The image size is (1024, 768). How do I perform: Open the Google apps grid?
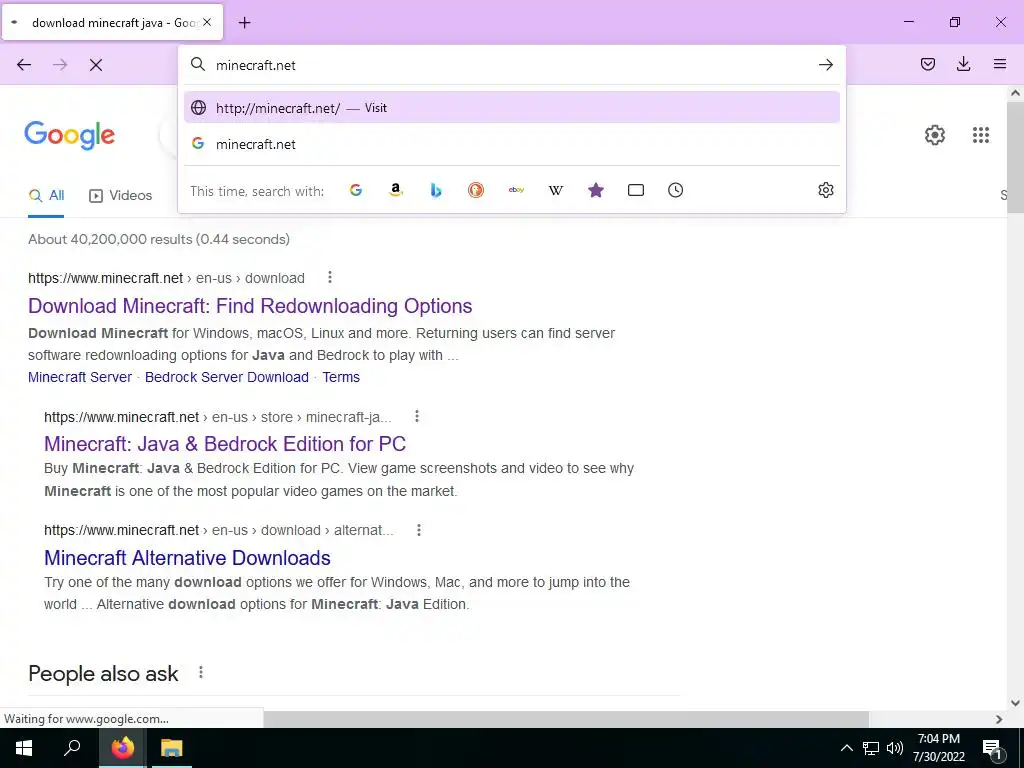[980, 135]
